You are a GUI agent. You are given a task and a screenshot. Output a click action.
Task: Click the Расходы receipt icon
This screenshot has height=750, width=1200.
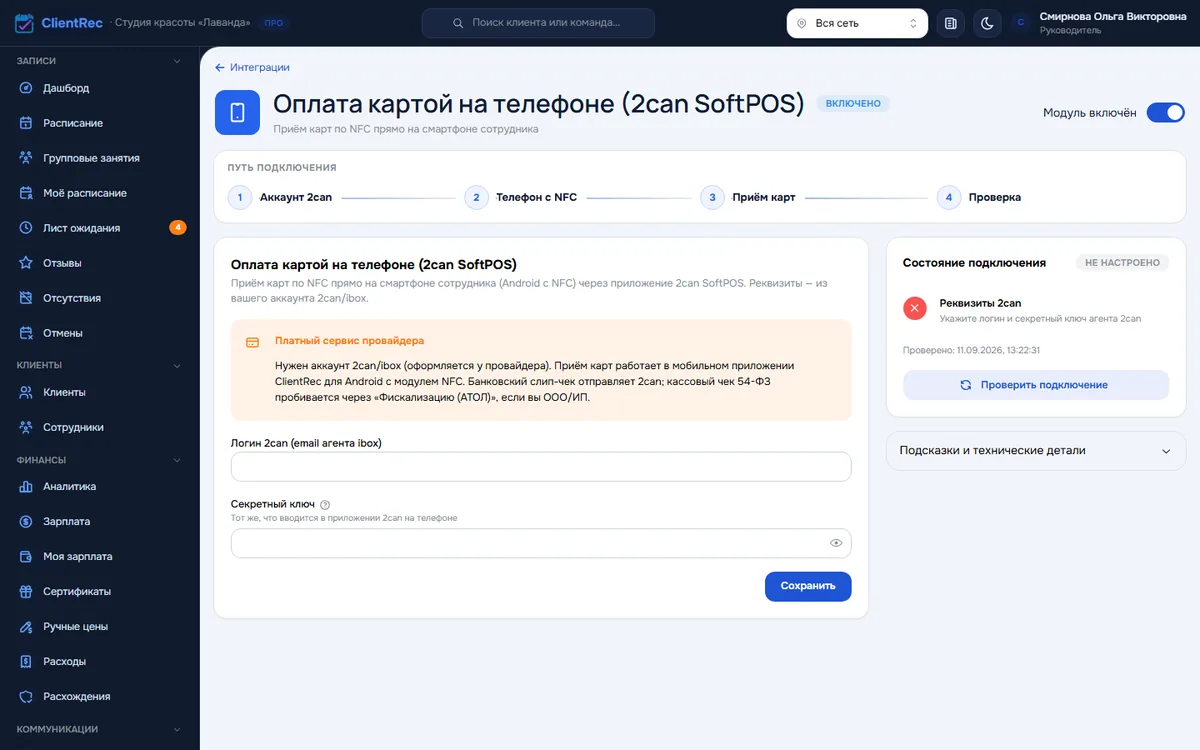click(27, 662)
